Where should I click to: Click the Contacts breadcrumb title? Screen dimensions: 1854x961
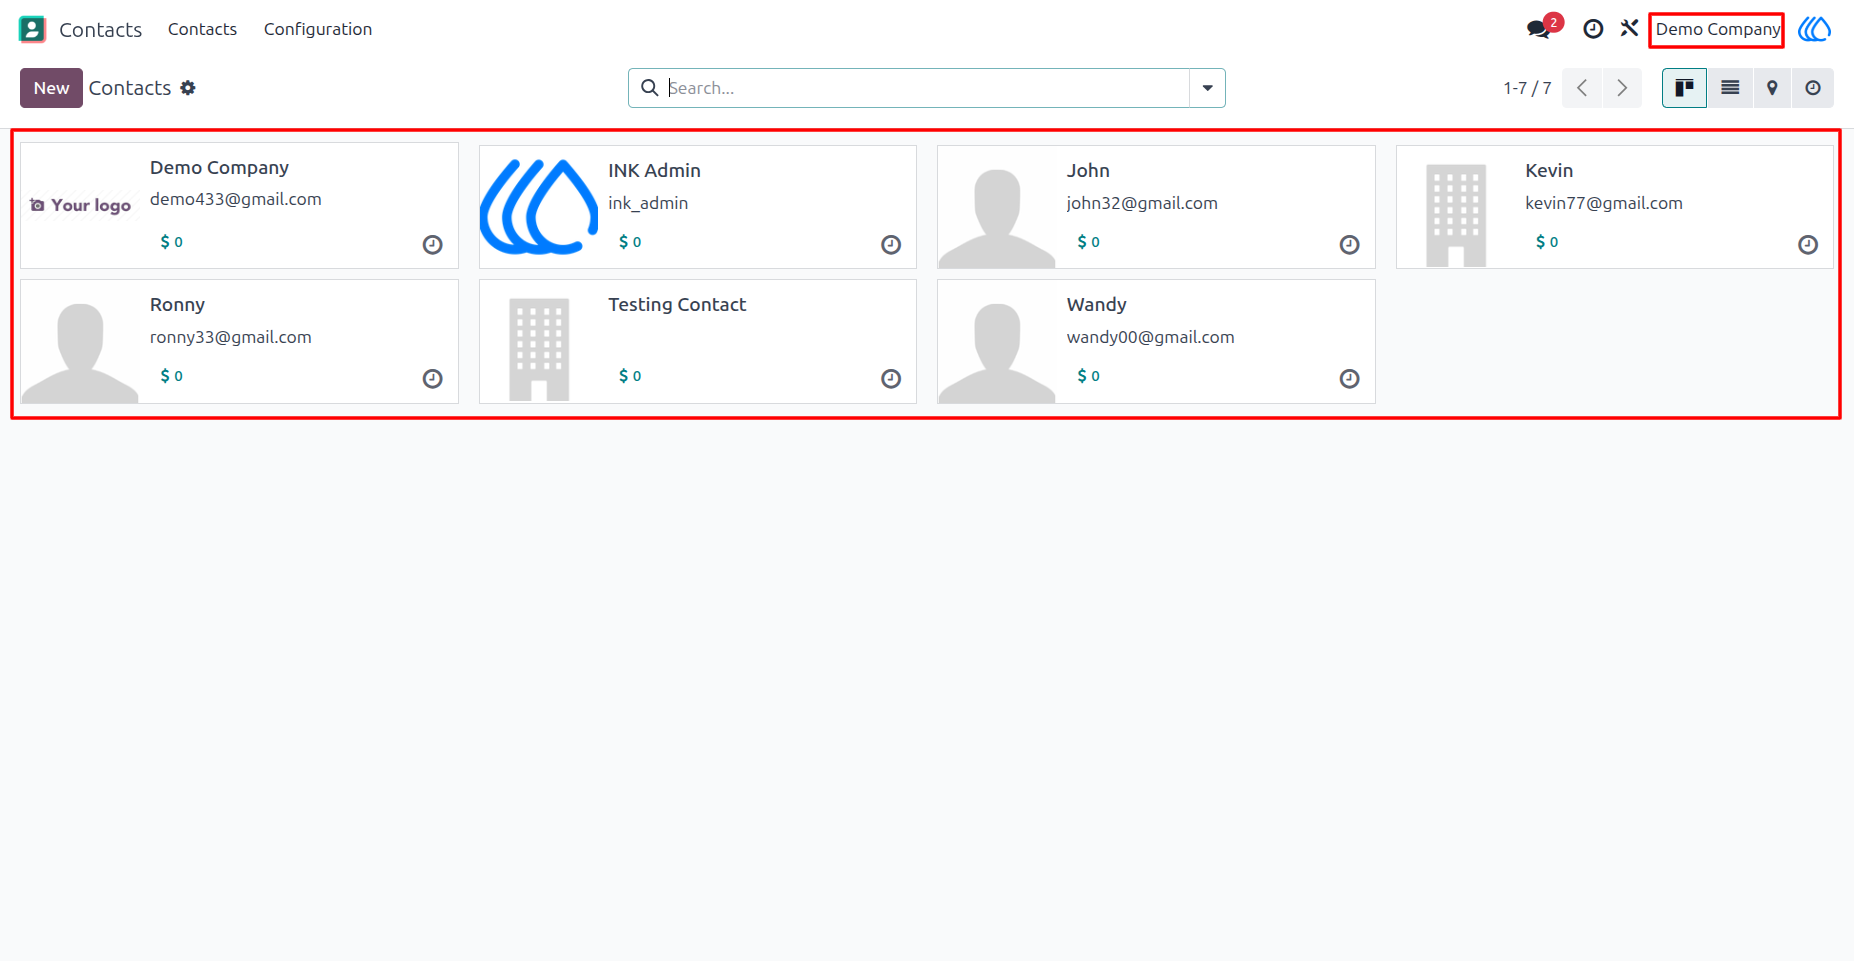tap(130, 88)
